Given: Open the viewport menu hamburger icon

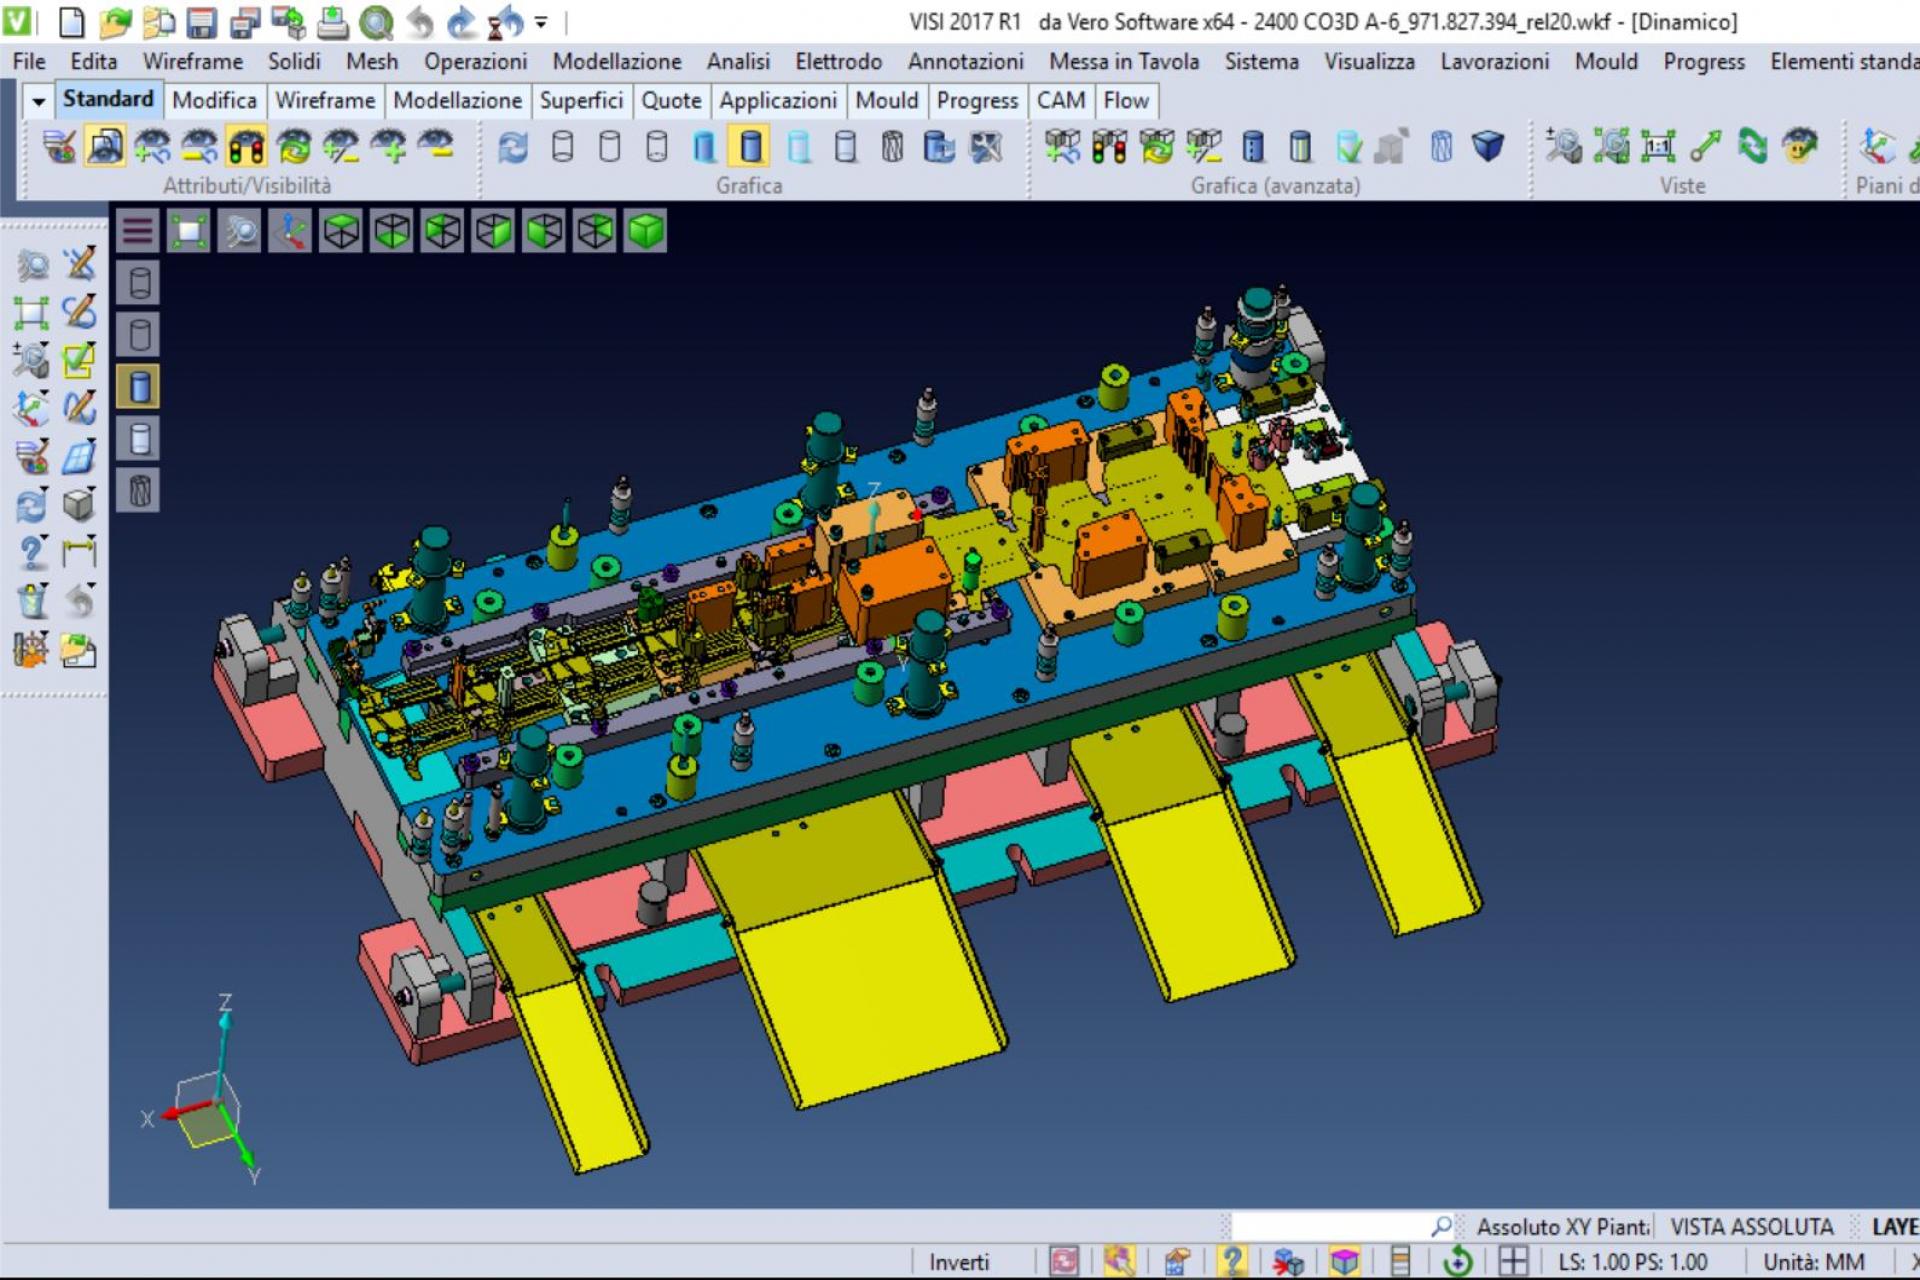Looking at the screenshot, I should point(138,231).
